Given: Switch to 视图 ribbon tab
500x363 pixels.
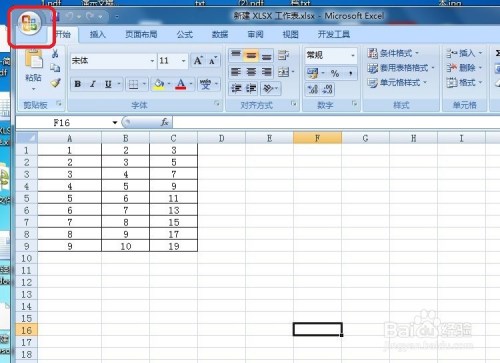Looking at the screenshot, I should [x=290, y=34].
